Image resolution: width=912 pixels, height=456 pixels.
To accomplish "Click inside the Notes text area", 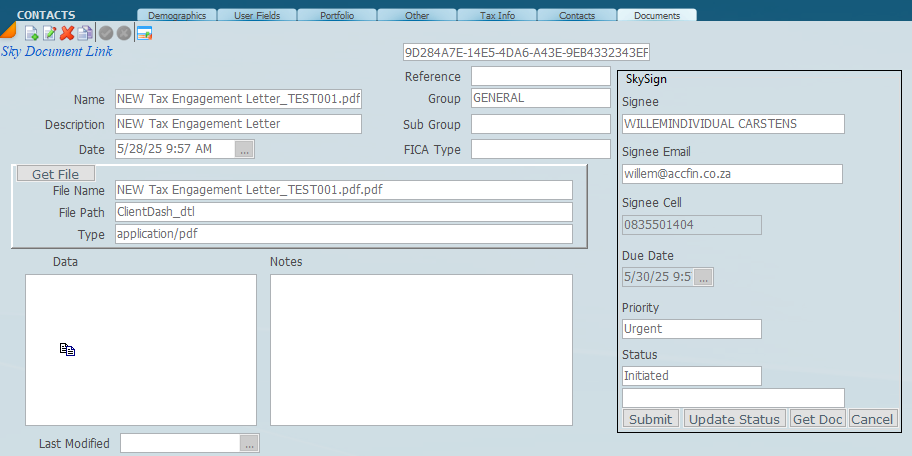I will pyautogui.click(x=421, y=349).
